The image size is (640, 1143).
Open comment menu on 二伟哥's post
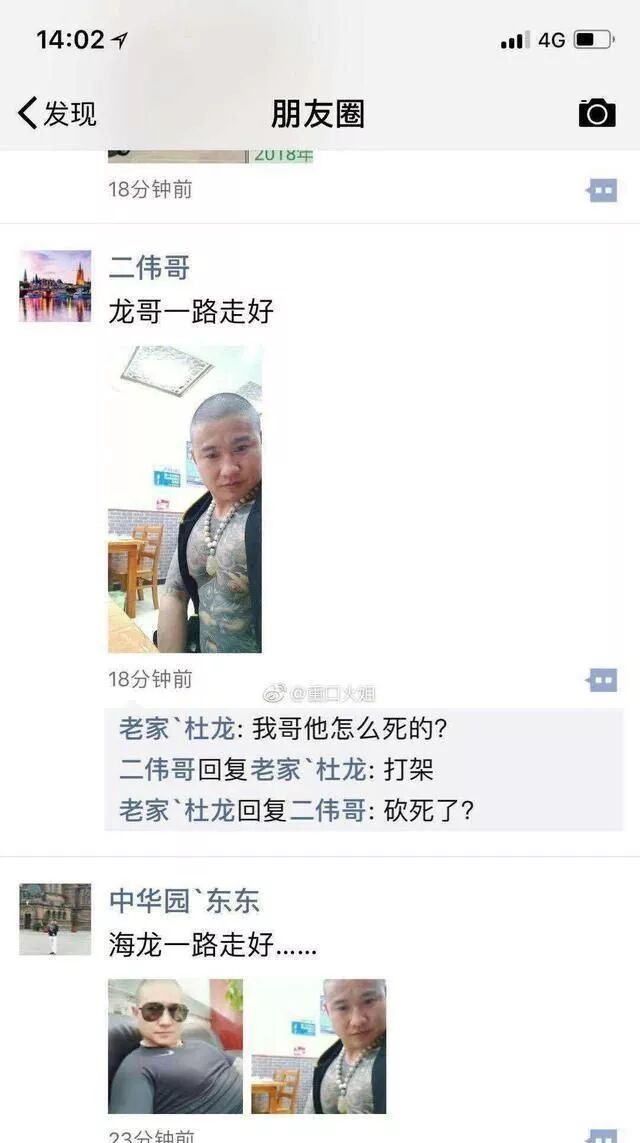pos(602,680)
